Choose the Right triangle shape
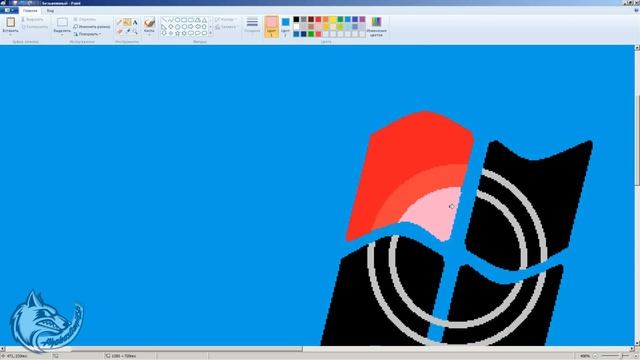 (164, 27)
